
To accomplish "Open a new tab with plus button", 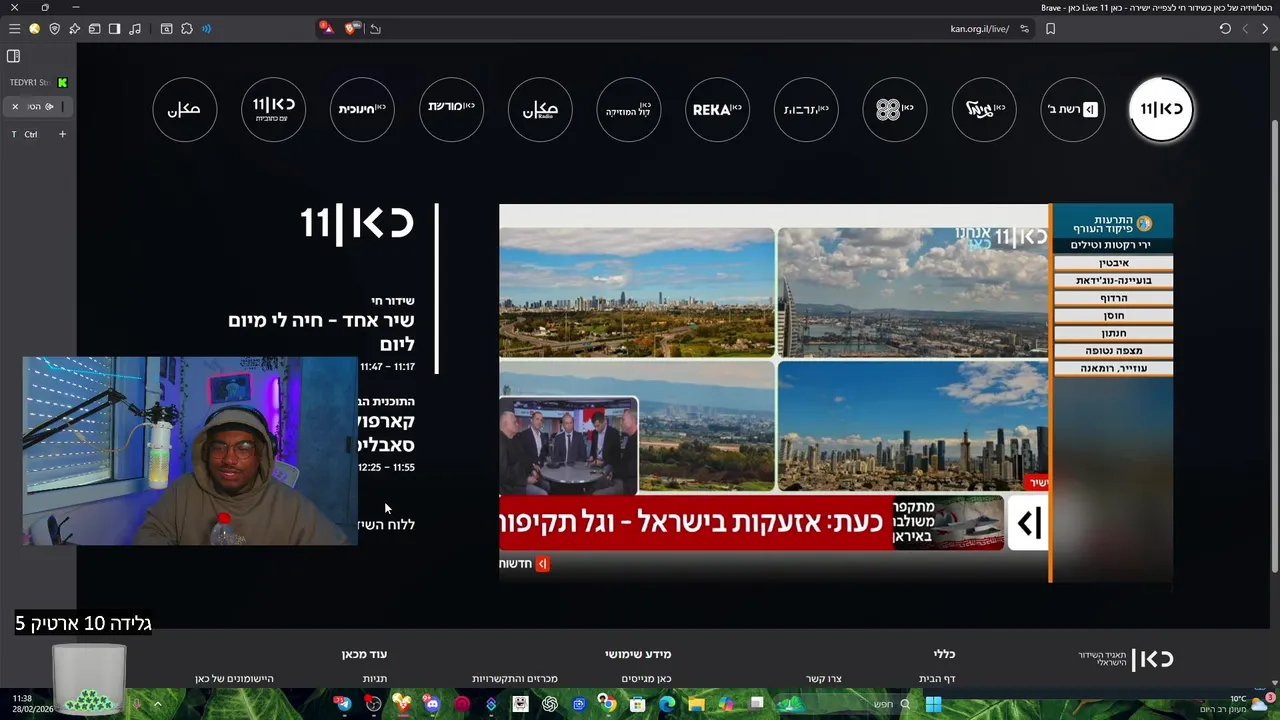I will coord(62,134).
